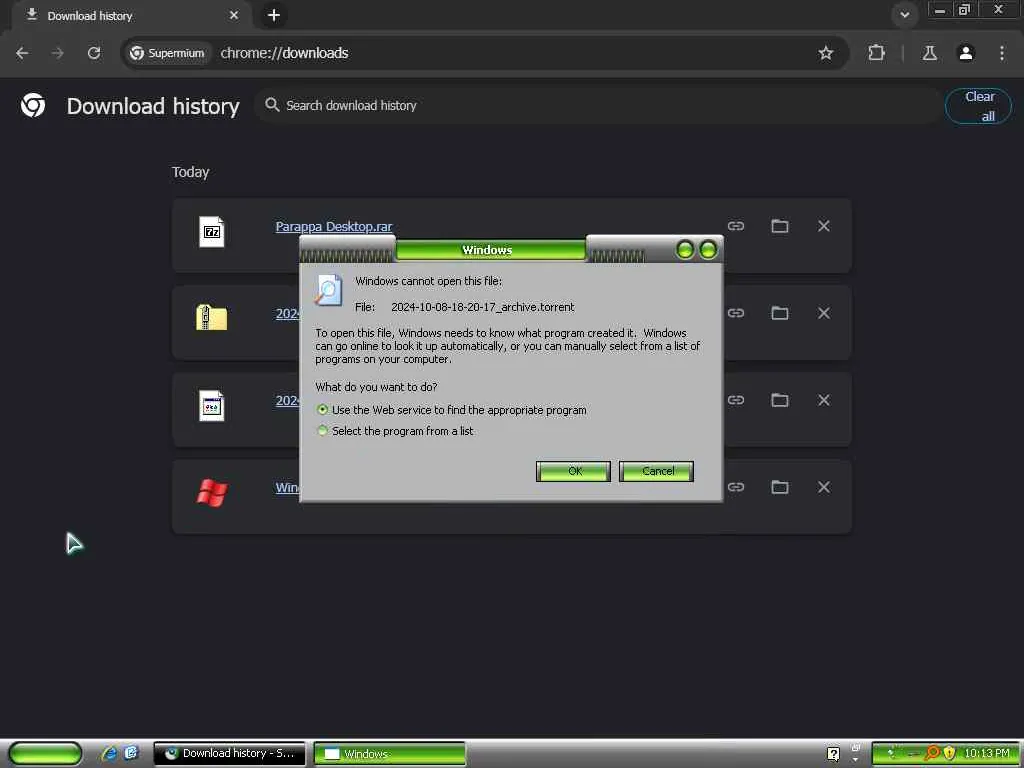Reload the downloads page
Viewport: 1024px width, 768px height.
click(94, 53)
